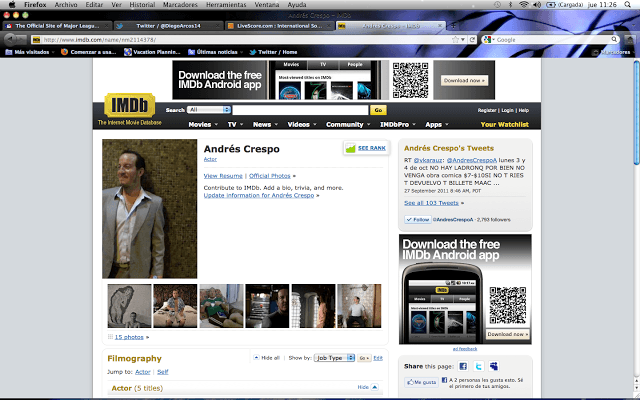The height and width of the screenshot is (400, 640).
Task: Open the Marcadores menu
Action: (180, 4)
